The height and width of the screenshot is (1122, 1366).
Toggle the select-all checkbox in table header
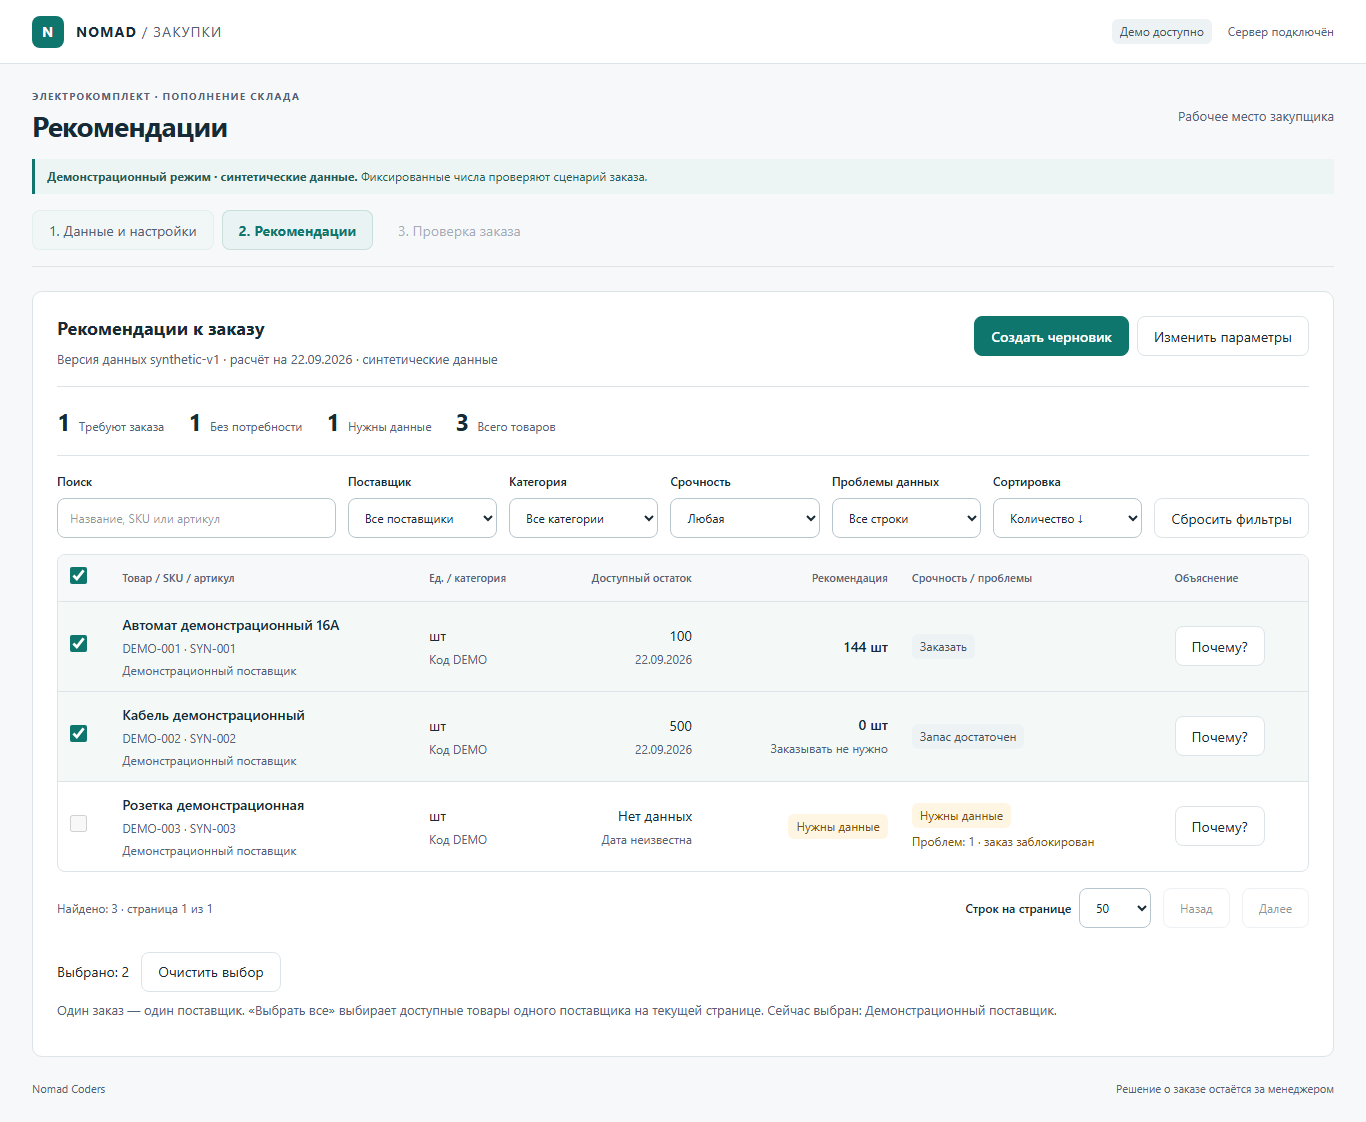[79, 576]
